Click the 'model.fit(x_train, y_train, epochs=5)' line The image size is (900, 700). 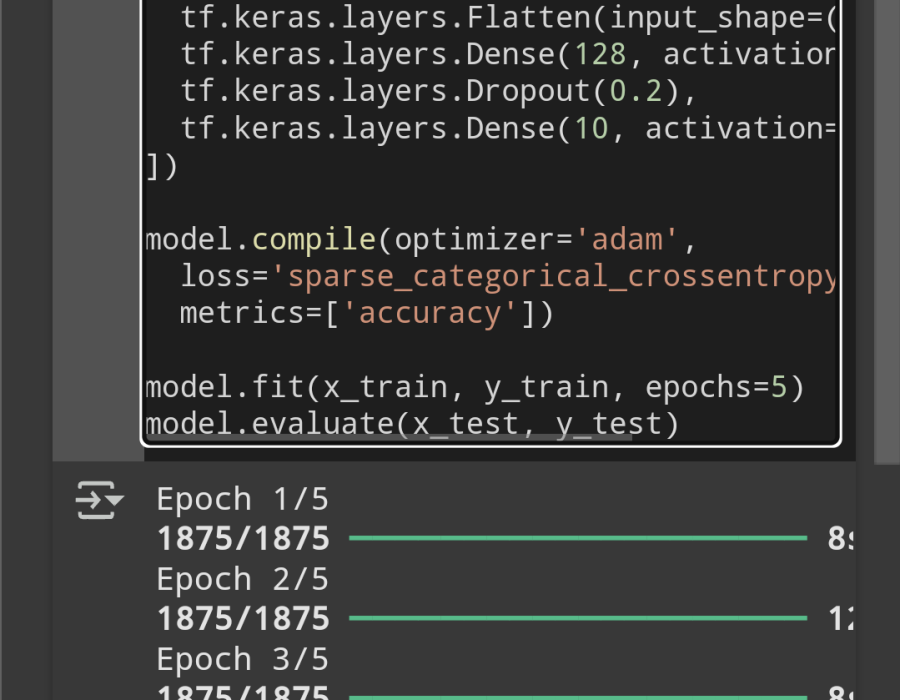tap(475, 387)
